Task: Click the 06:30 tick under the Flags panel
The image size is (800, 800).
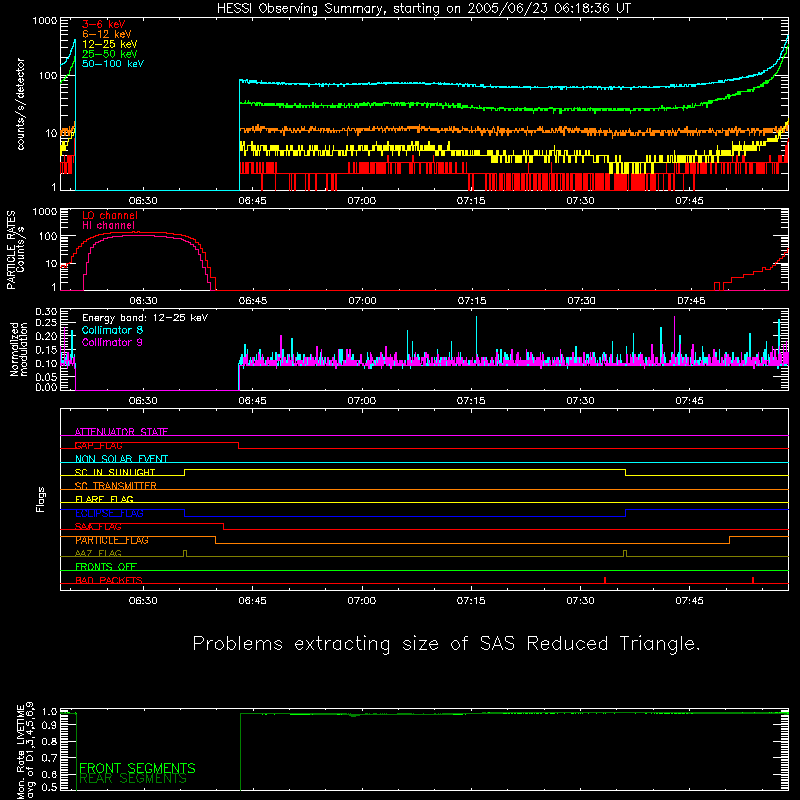Action: click(143, 601)
